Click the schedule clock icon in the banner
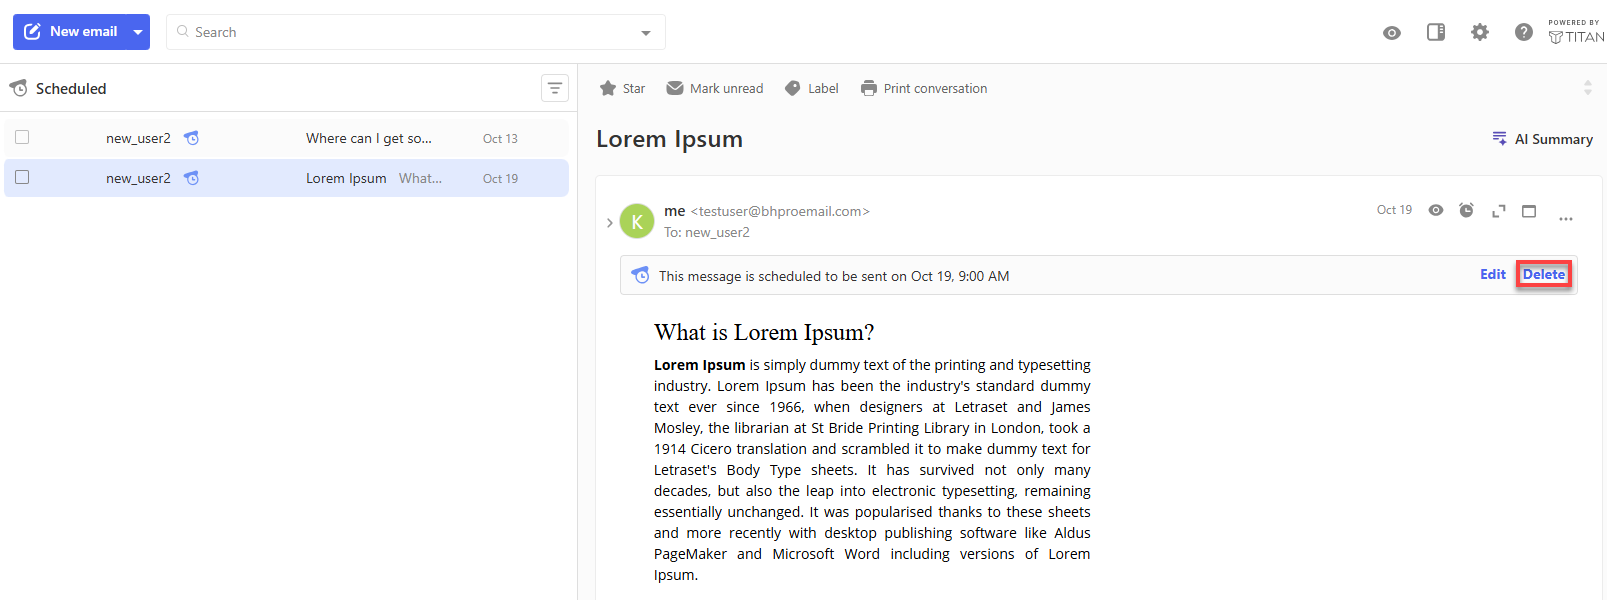The height and width of the screenshot is (600, 1607). (641, 275)
